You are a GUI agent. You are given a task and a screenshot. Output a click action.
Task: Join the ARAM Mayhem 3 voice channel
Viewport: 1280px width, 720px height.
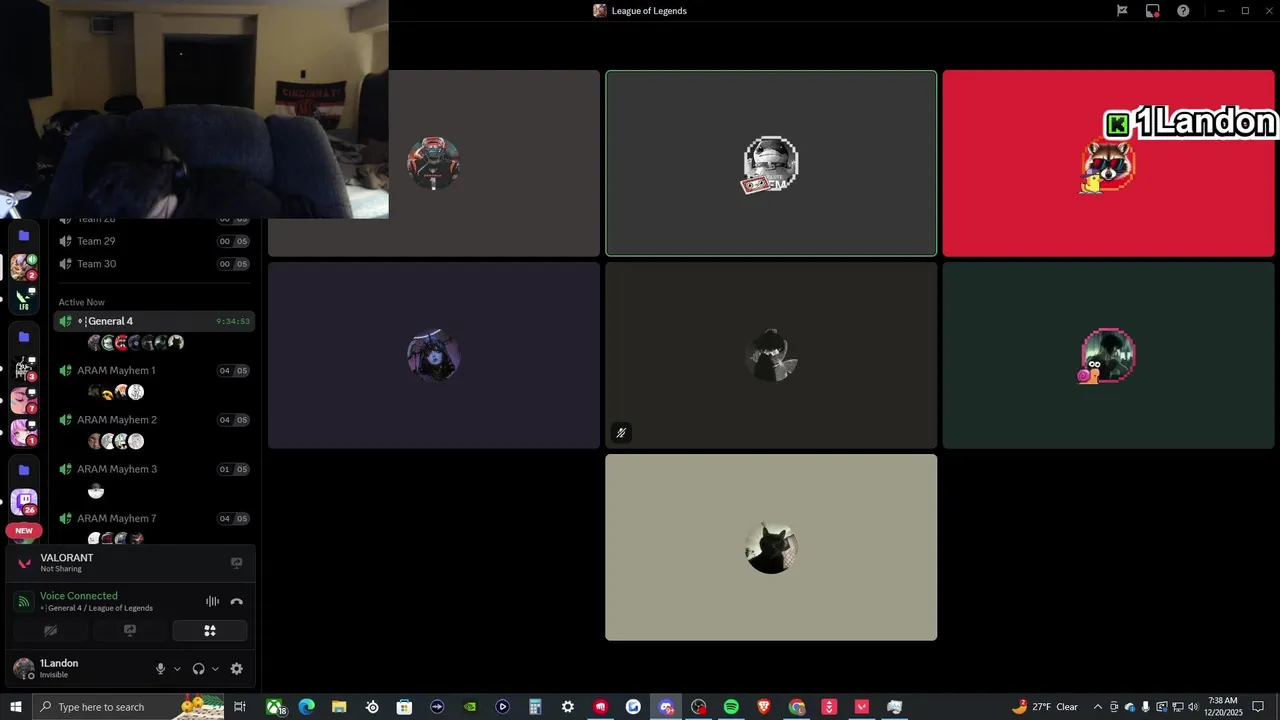(154, 469)
